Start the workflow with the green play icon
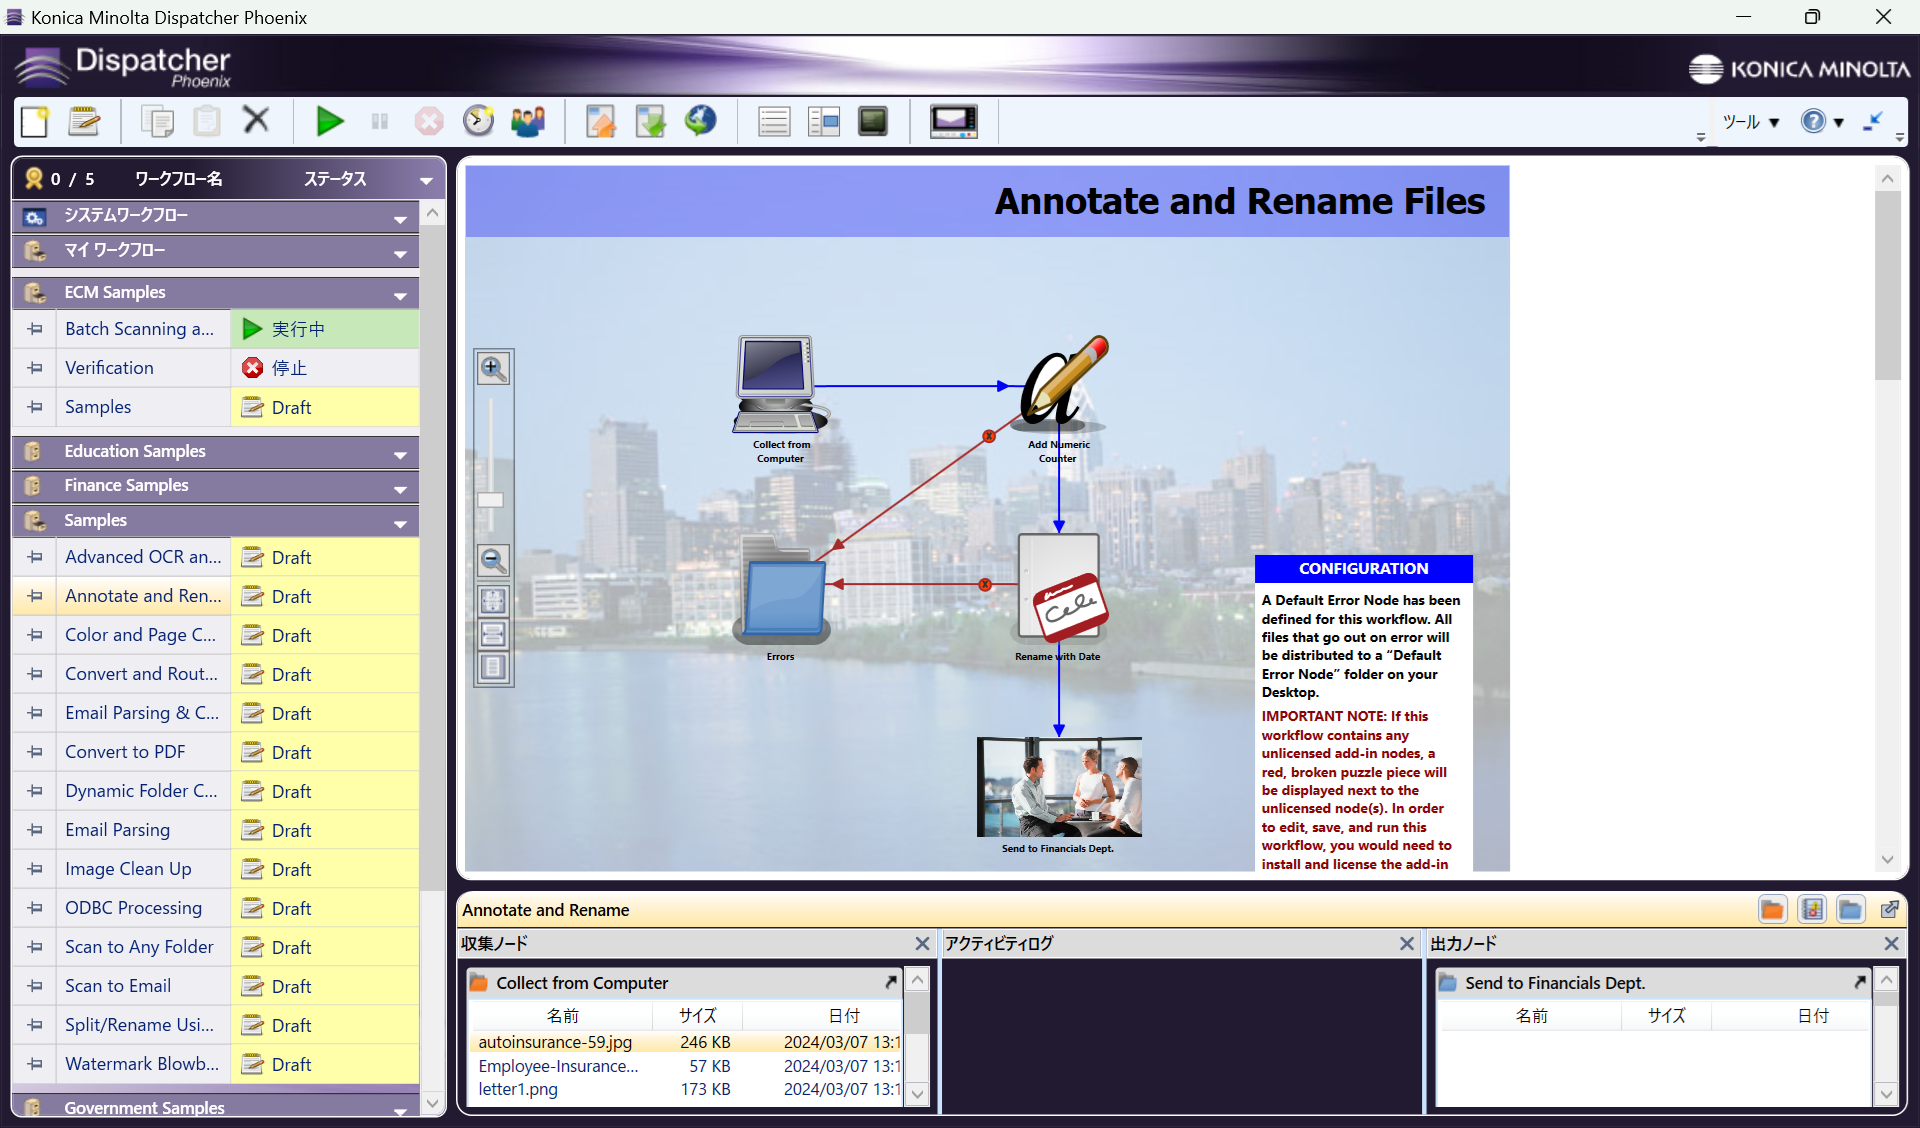Screen dimensions: 1920x1128 329,121
